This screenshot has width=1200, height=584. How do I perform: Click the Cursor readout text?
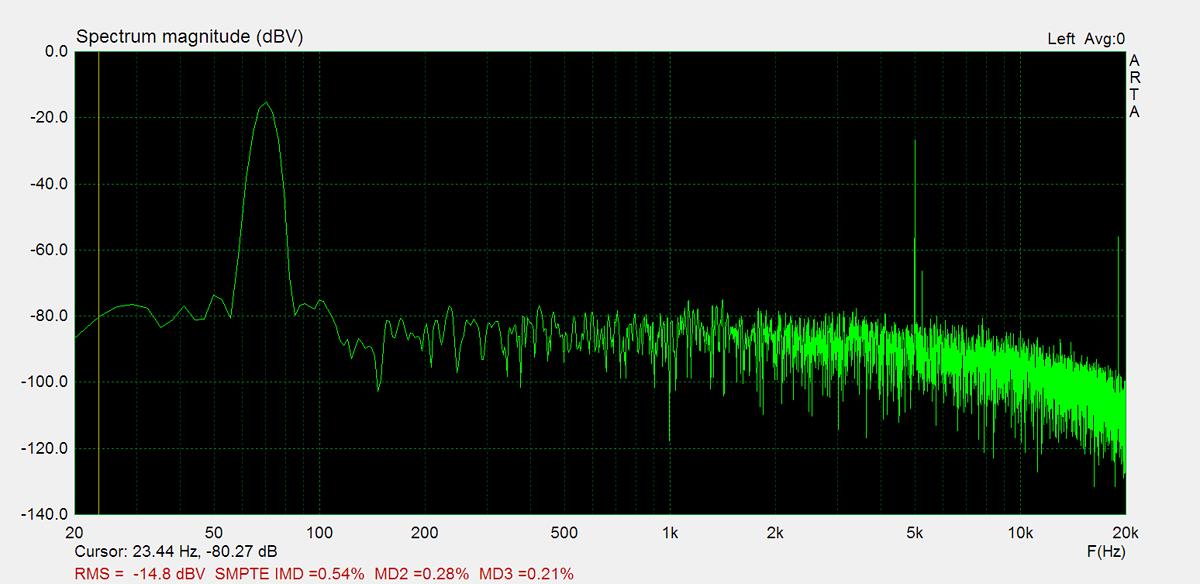[176, 552]
